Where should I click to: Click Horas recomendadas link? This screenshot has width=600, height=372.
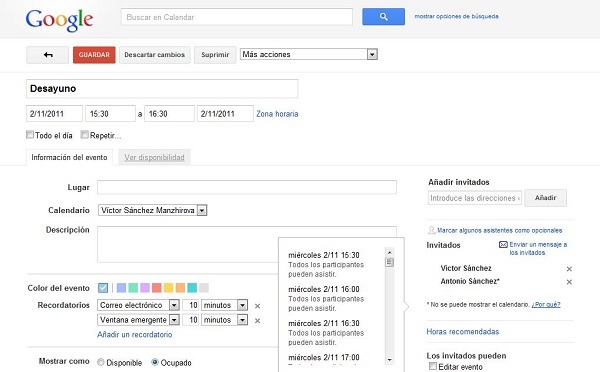[x=463, y=331]
